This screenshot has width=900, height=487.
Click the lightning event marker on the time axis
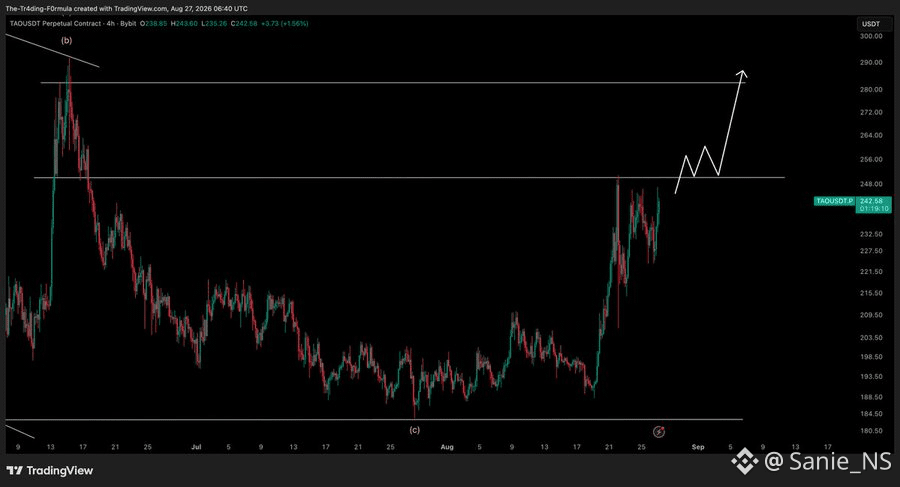click(659, 432)
